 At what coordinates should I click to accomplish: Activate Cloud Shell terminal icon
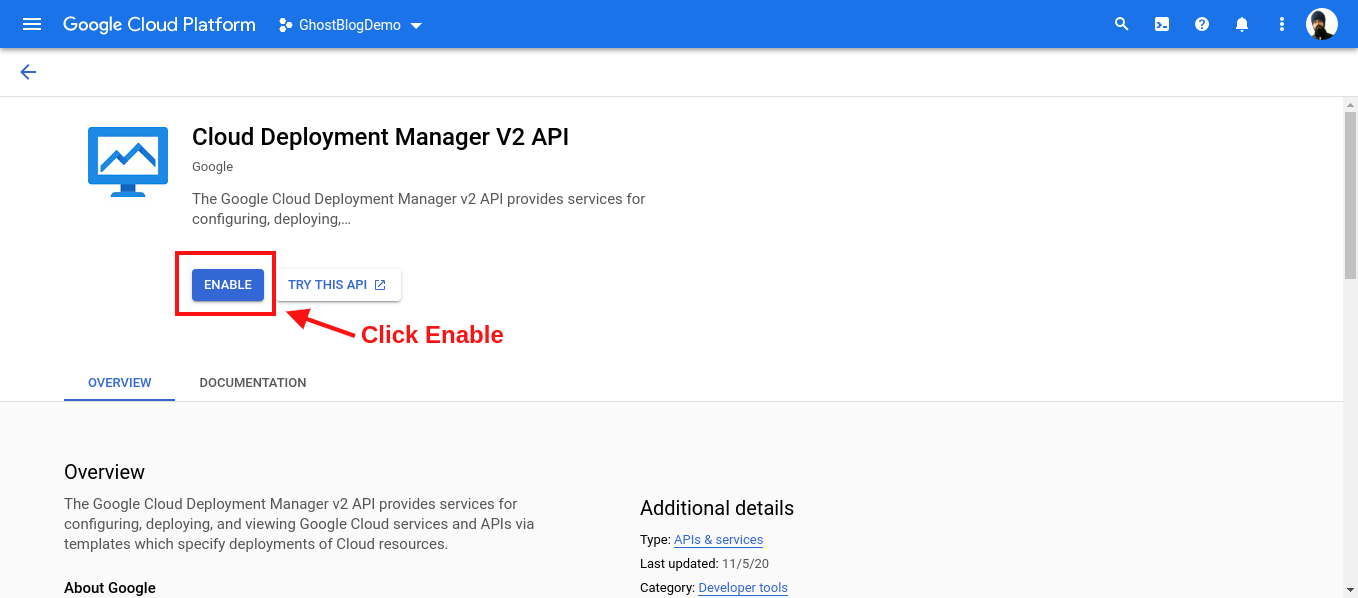coord(1162,24)
